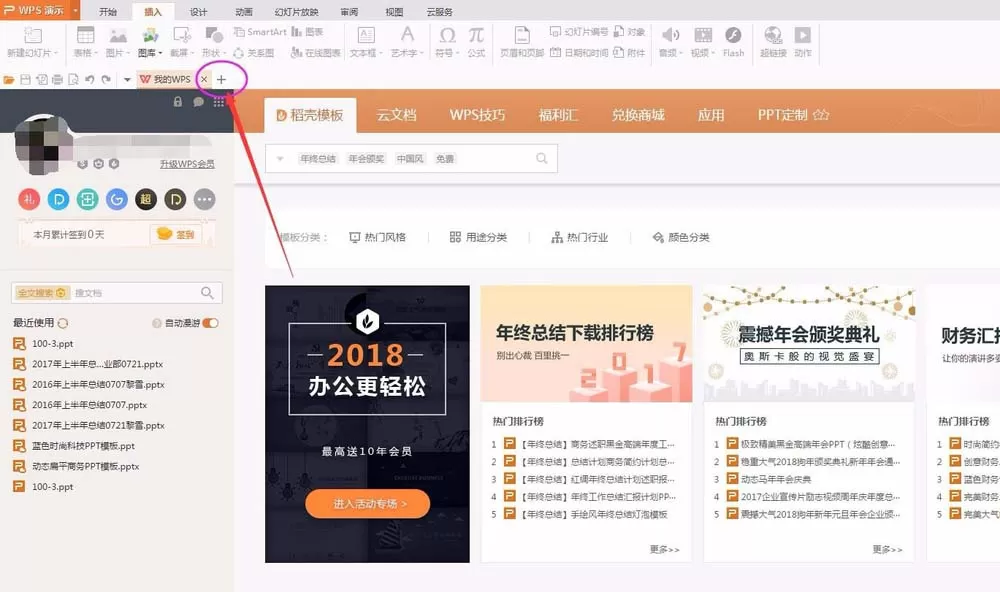Open the 升级WPS会员 link
Image resolution: width=1000 pixels, height=592 pixels.
point(187,164)
